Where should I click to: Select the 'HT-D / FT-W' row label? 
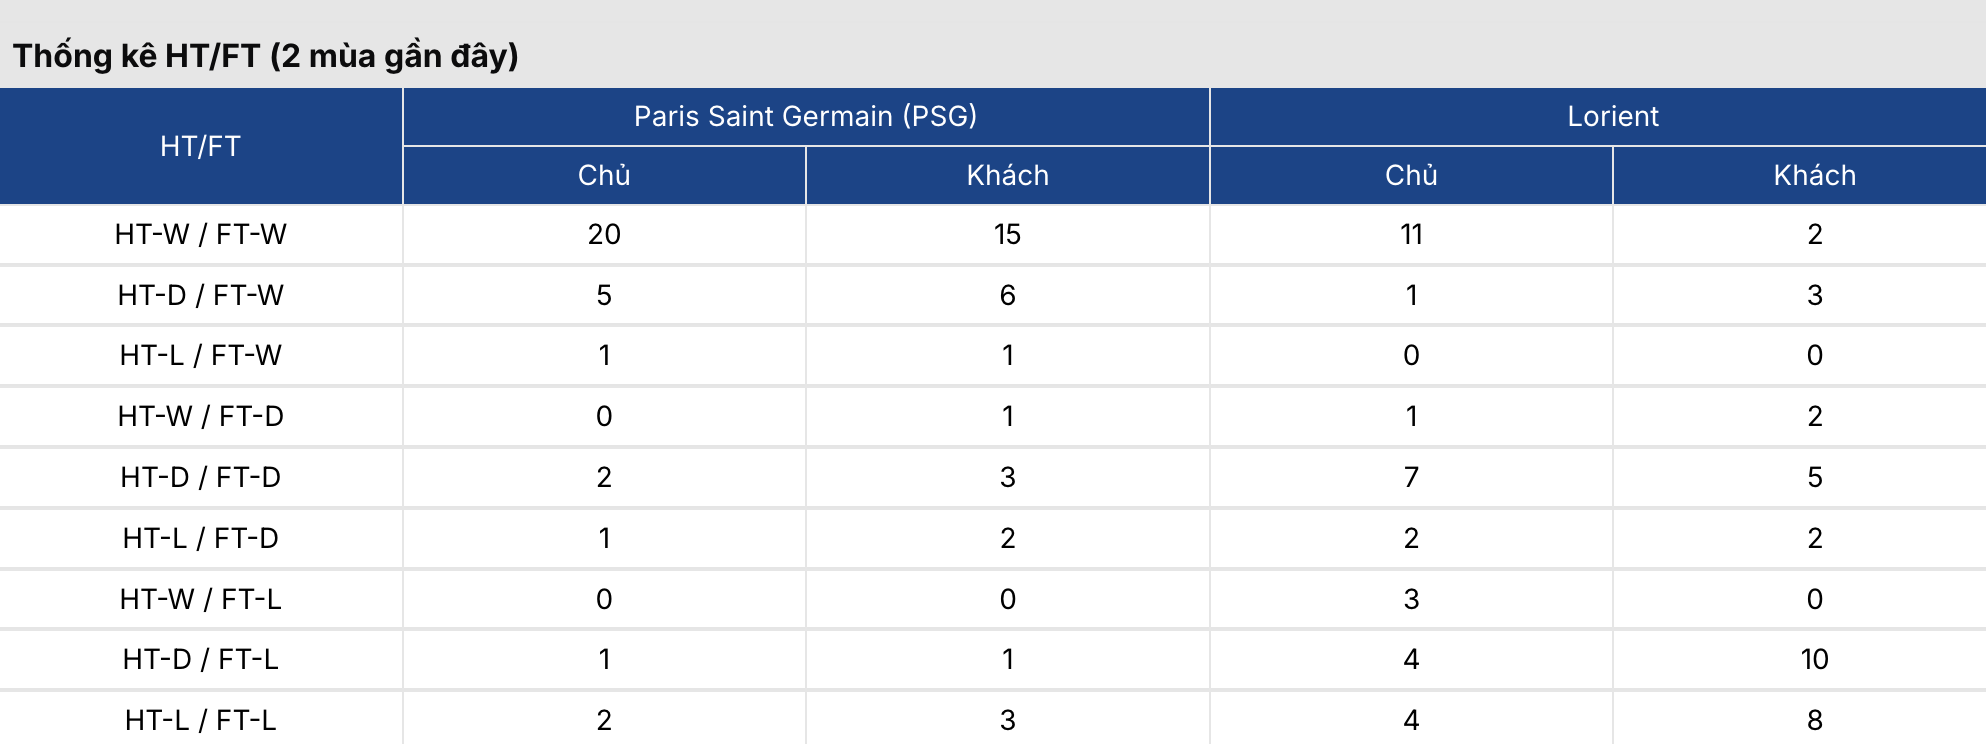click(x=201, y=295)
